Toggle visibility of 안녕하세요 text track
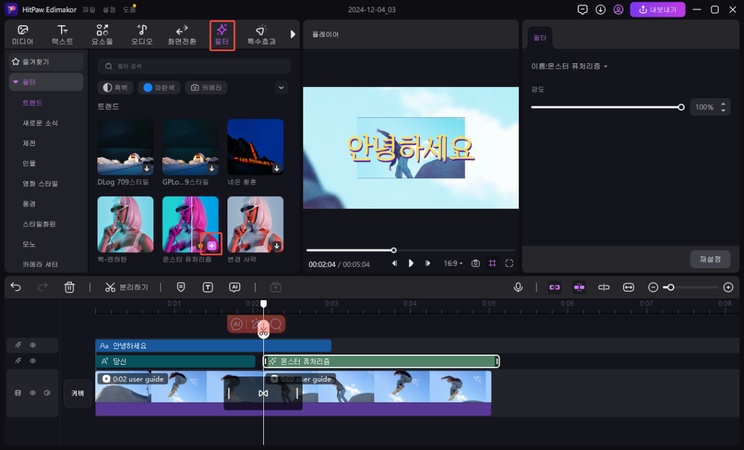The width and height of the screenshot is (744, 450). [33, 345]
